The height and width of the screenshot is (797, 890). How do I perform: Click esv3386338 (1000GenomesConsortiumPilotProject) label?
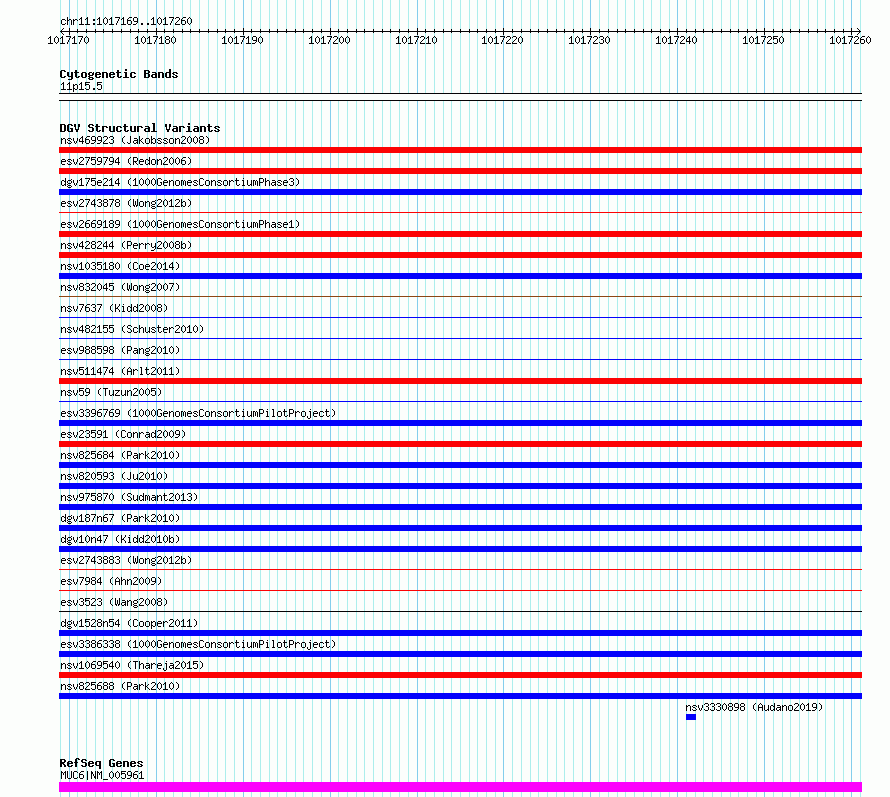click(198, 644)
